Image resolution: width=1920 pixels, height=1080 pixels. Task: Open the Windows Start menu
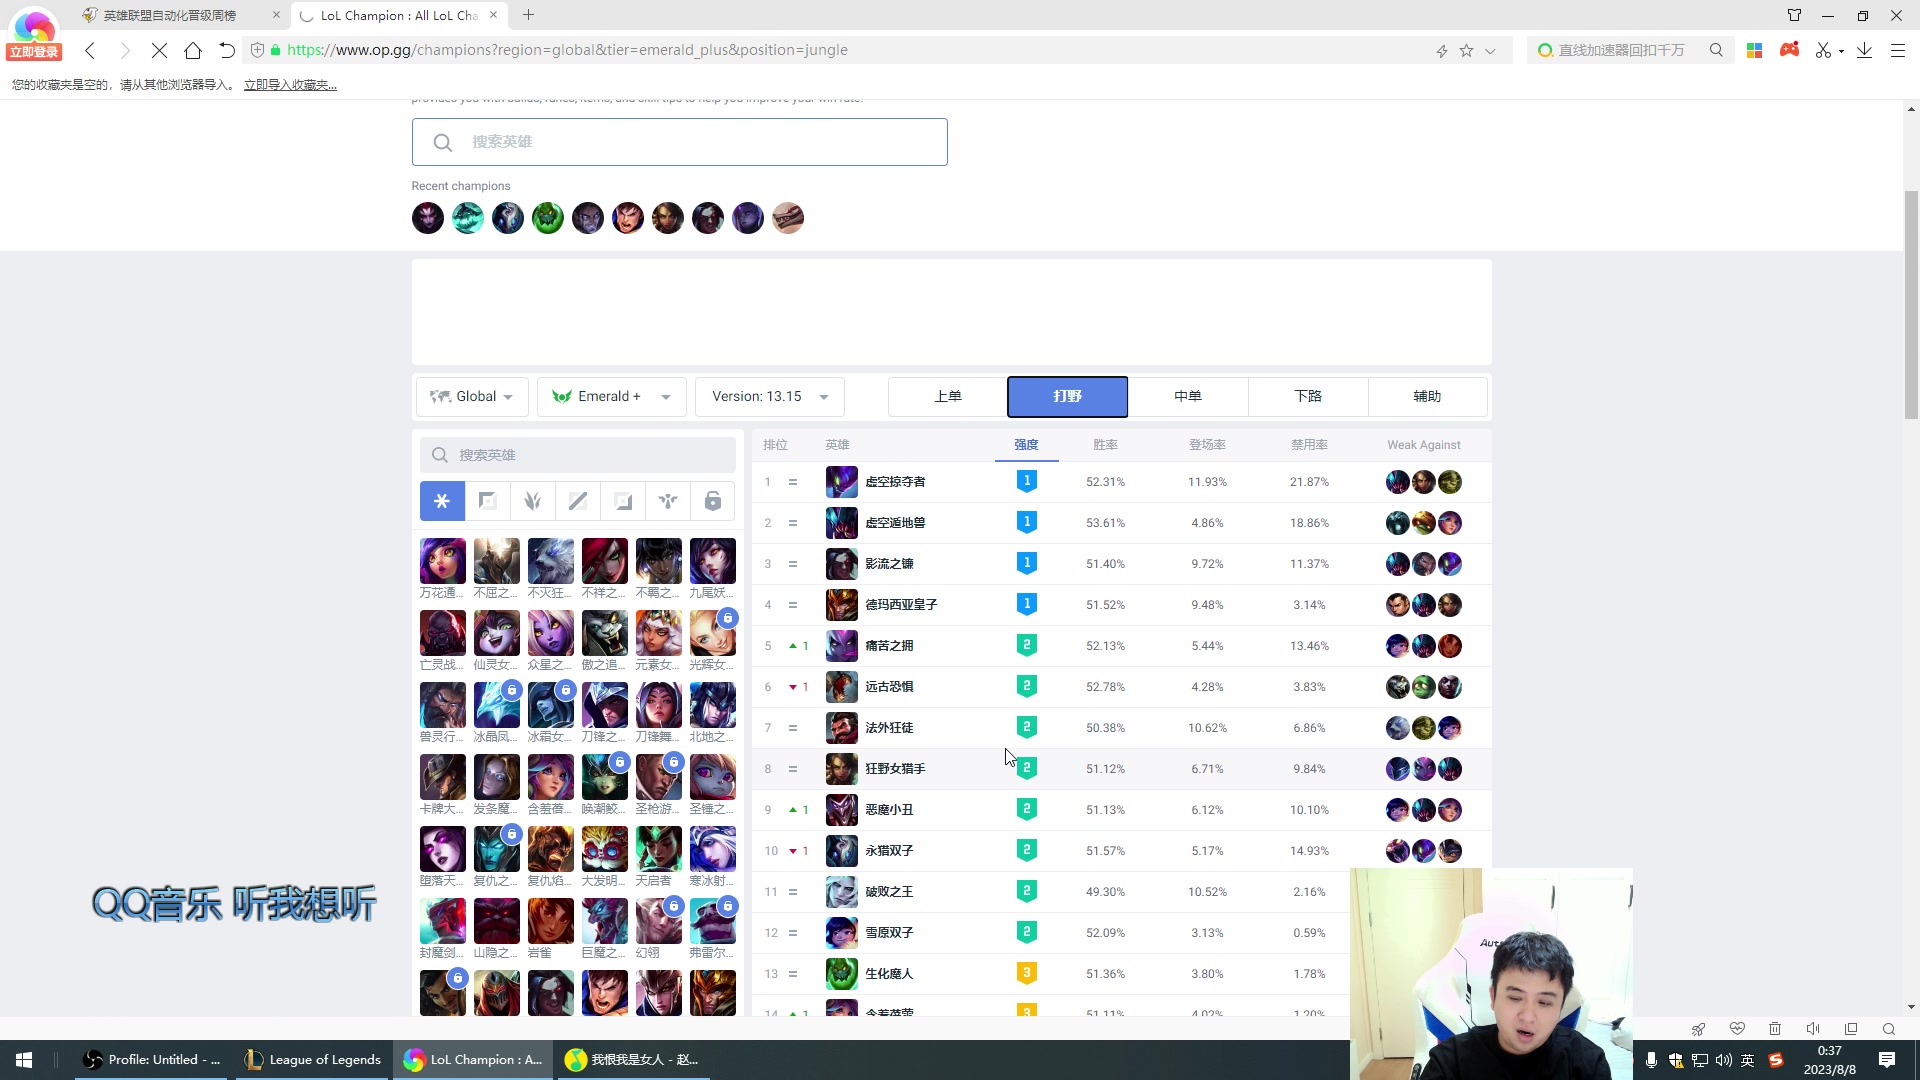(x=24, y=1060)
